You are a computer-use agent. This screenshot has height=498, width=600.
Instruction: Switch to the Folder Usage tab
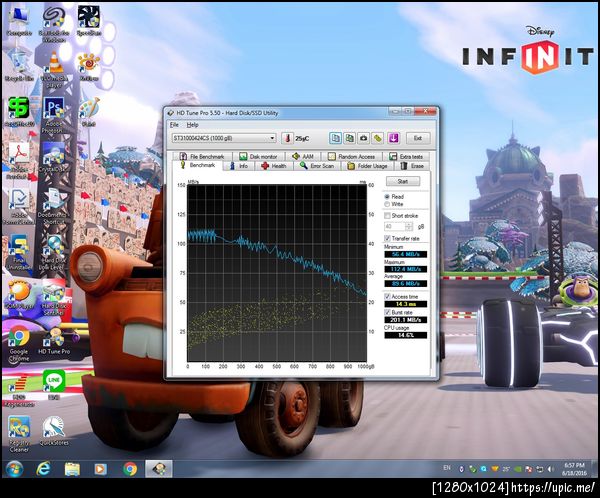point(367,166)
